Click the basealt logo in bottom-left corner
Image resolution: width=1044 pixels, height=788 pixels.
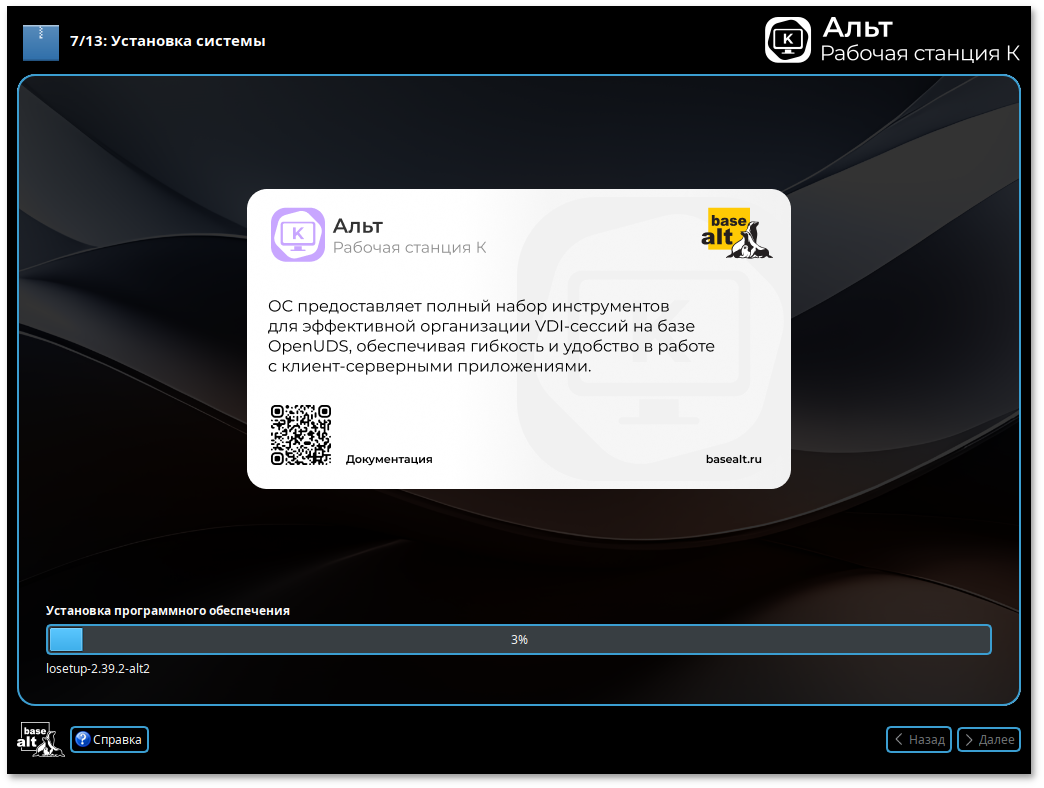click(x=40, y=739)
